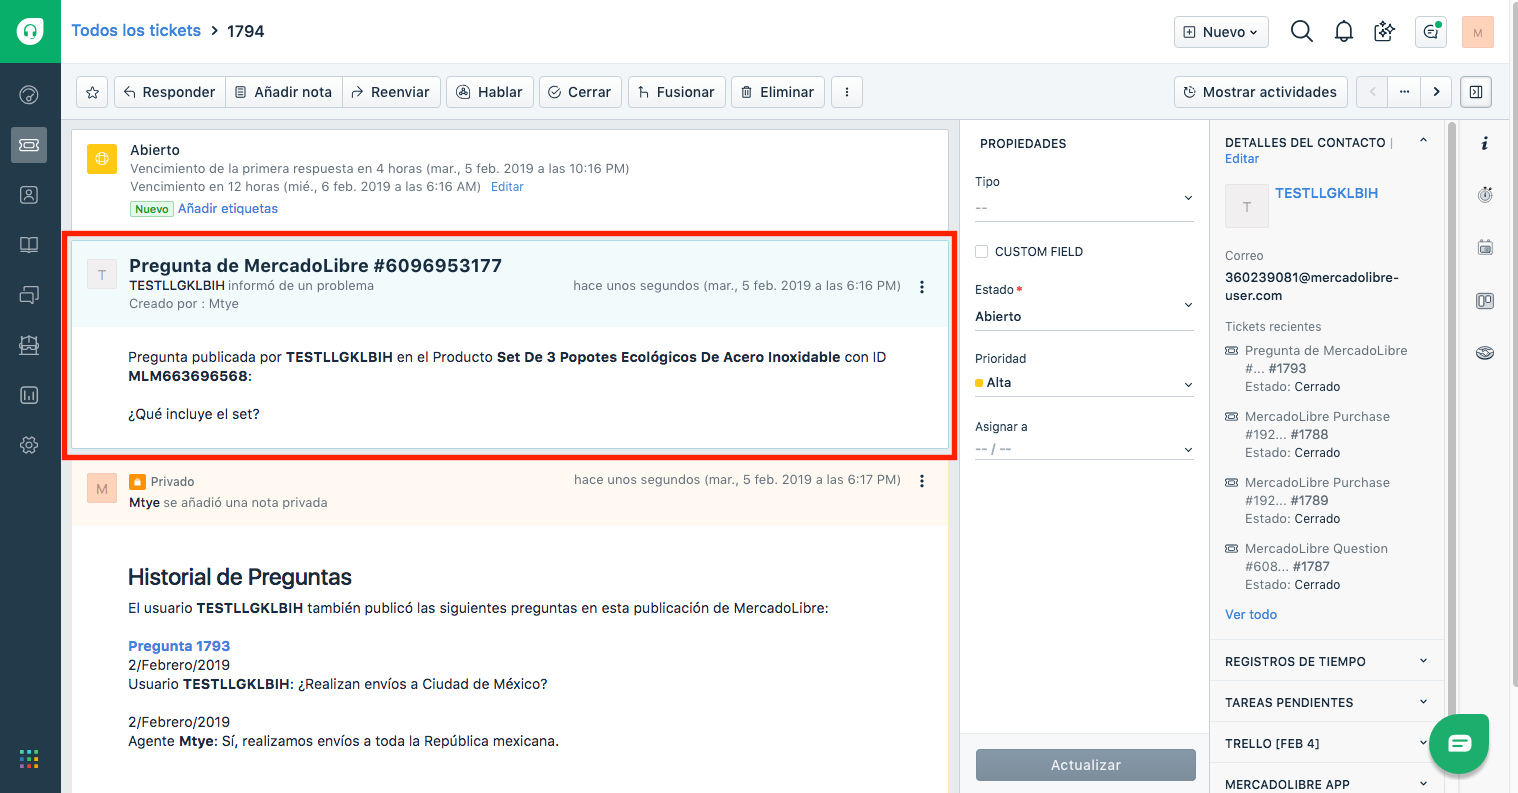Image resolution: width=1518 pixels, height=793 pixels.
Task: Click Eliminar to delete ticket
Action: click(x=778, y=92)
